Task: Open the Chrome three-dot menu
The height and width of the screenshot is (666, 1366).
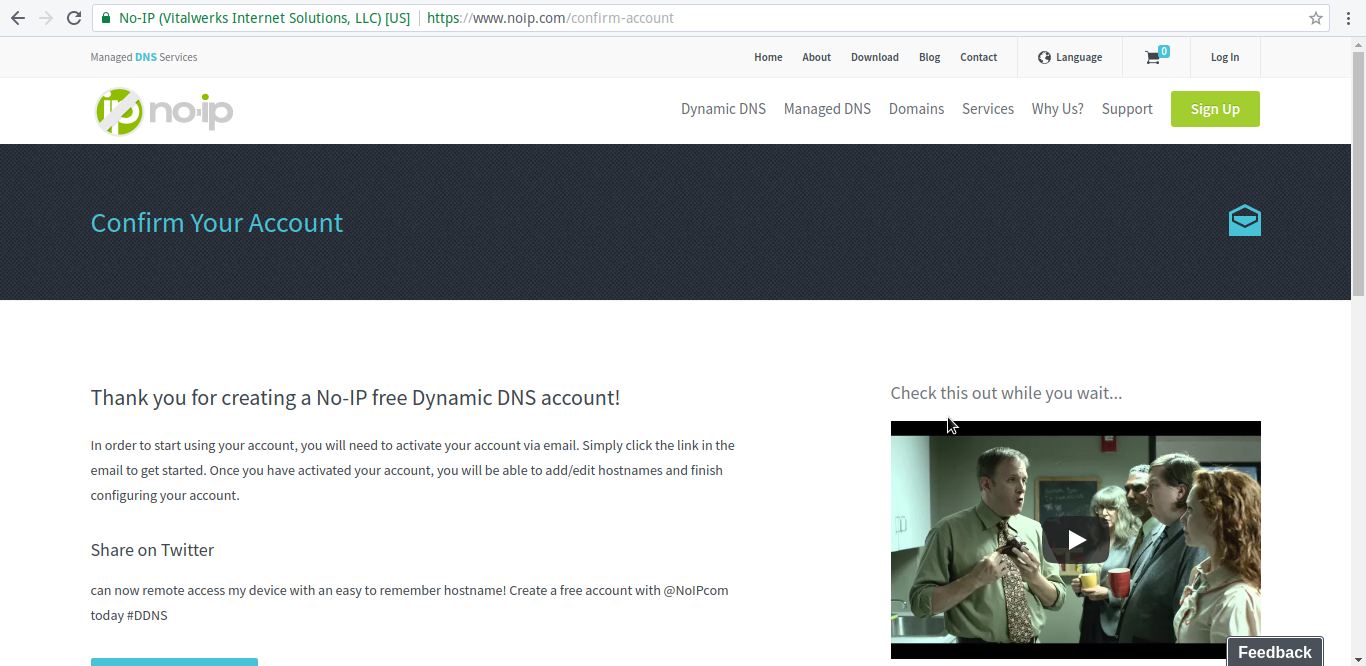Action: [1346, 18]
